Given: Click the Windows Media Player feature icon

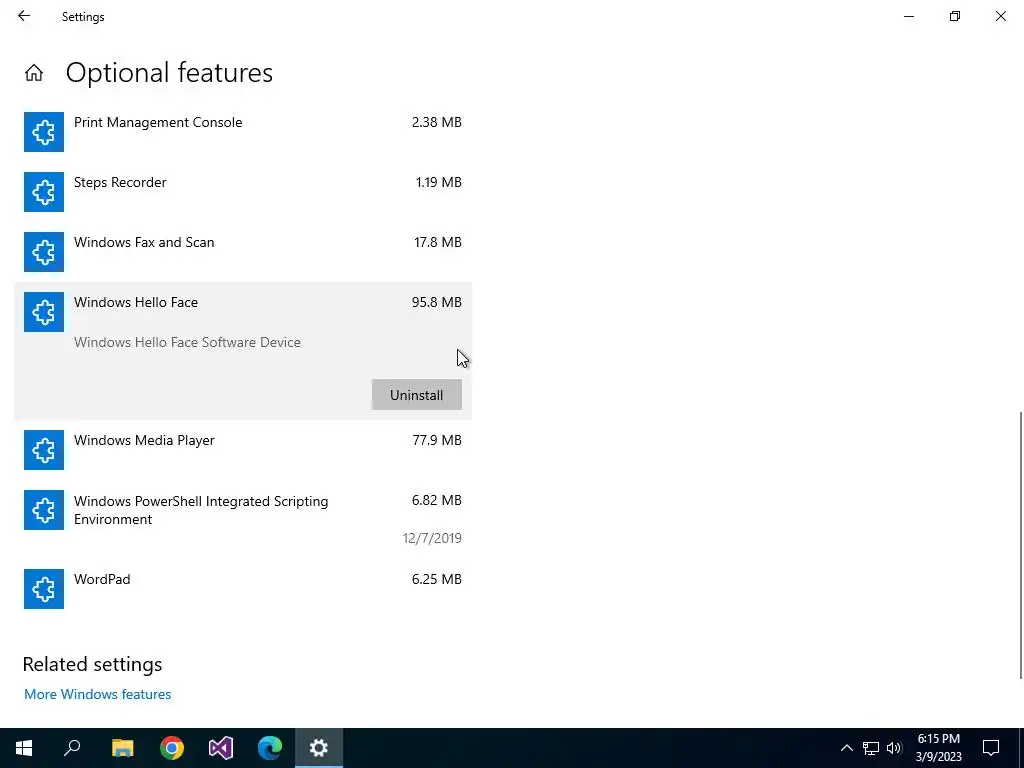Looking at the screenshot, I should (44, 450).
